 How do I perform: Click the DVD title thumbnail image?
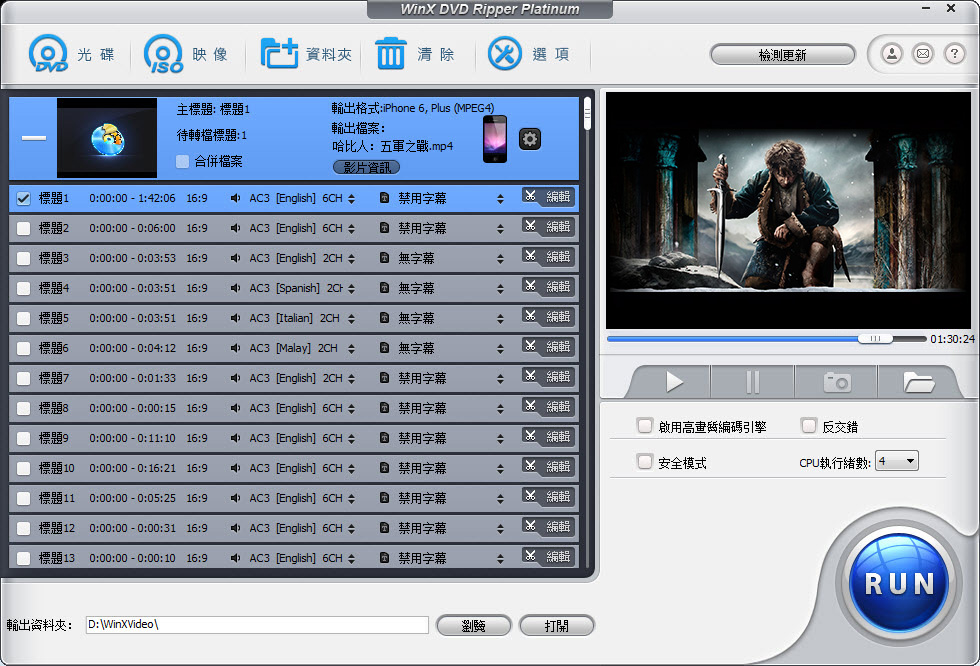107,138
